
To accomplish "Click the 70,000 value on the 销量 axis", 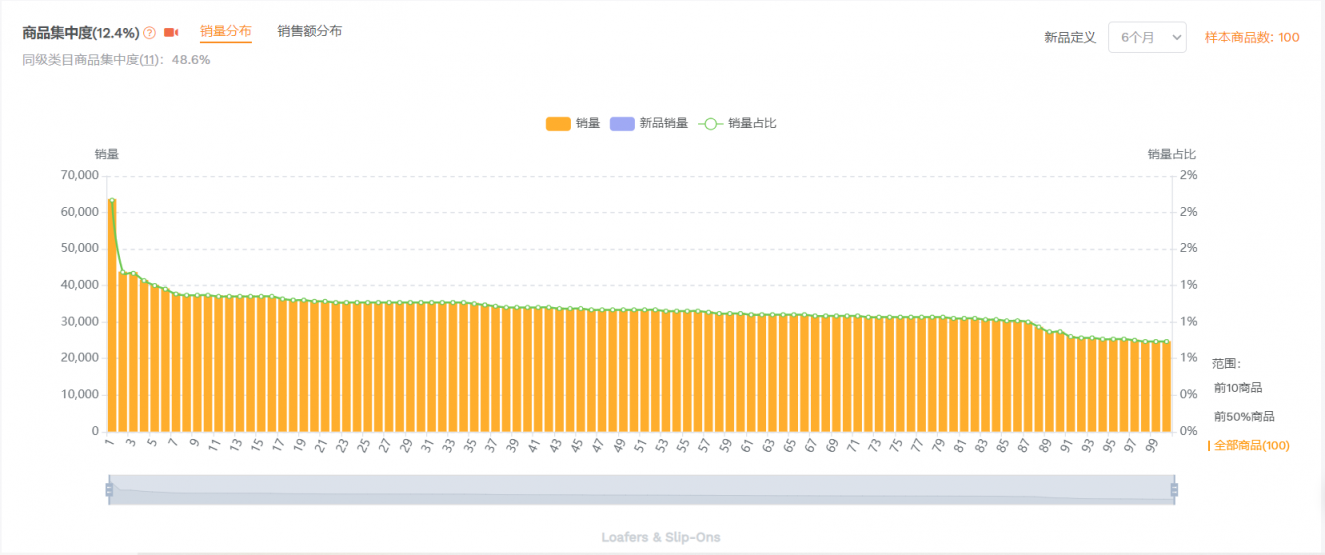I will tap(79, 175).
